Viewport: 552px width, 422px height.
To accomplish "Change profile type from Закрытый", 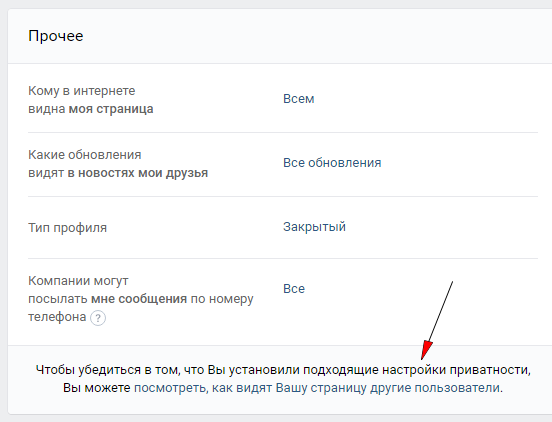I will point(314,227).
